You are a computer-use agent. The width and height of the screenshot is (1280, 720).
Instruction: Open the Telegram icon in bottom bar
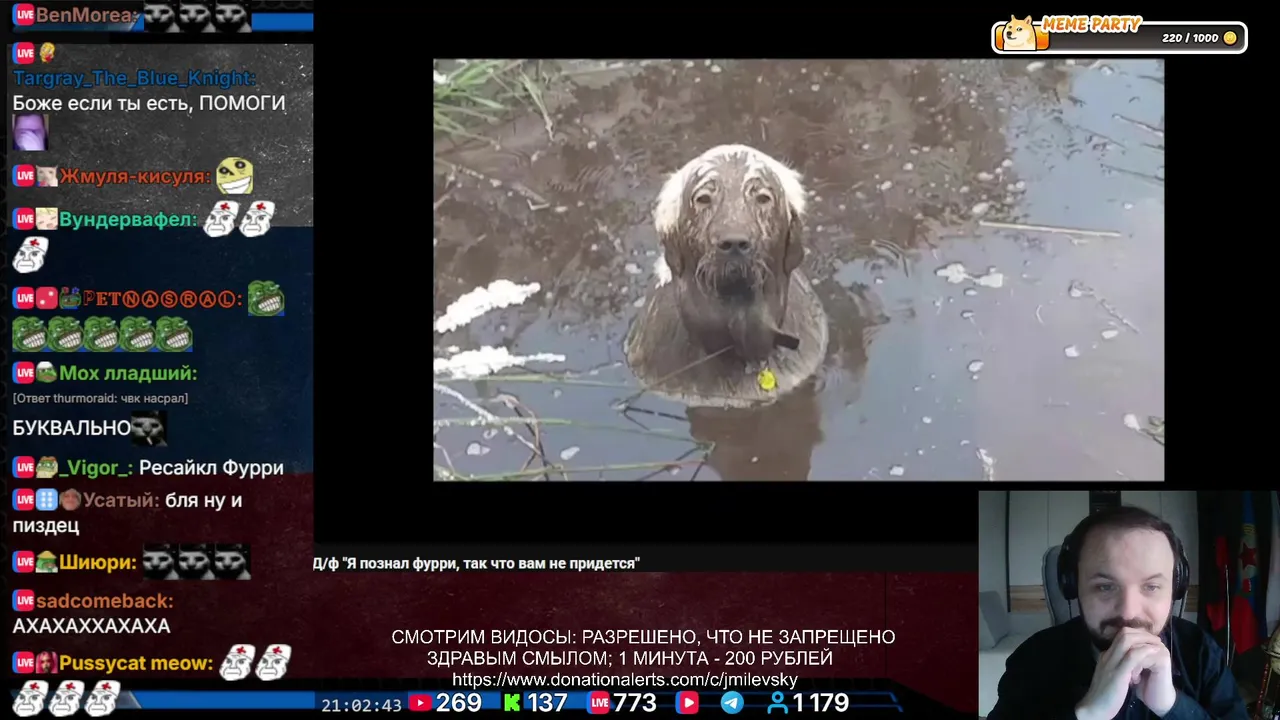tap(732, 703)
